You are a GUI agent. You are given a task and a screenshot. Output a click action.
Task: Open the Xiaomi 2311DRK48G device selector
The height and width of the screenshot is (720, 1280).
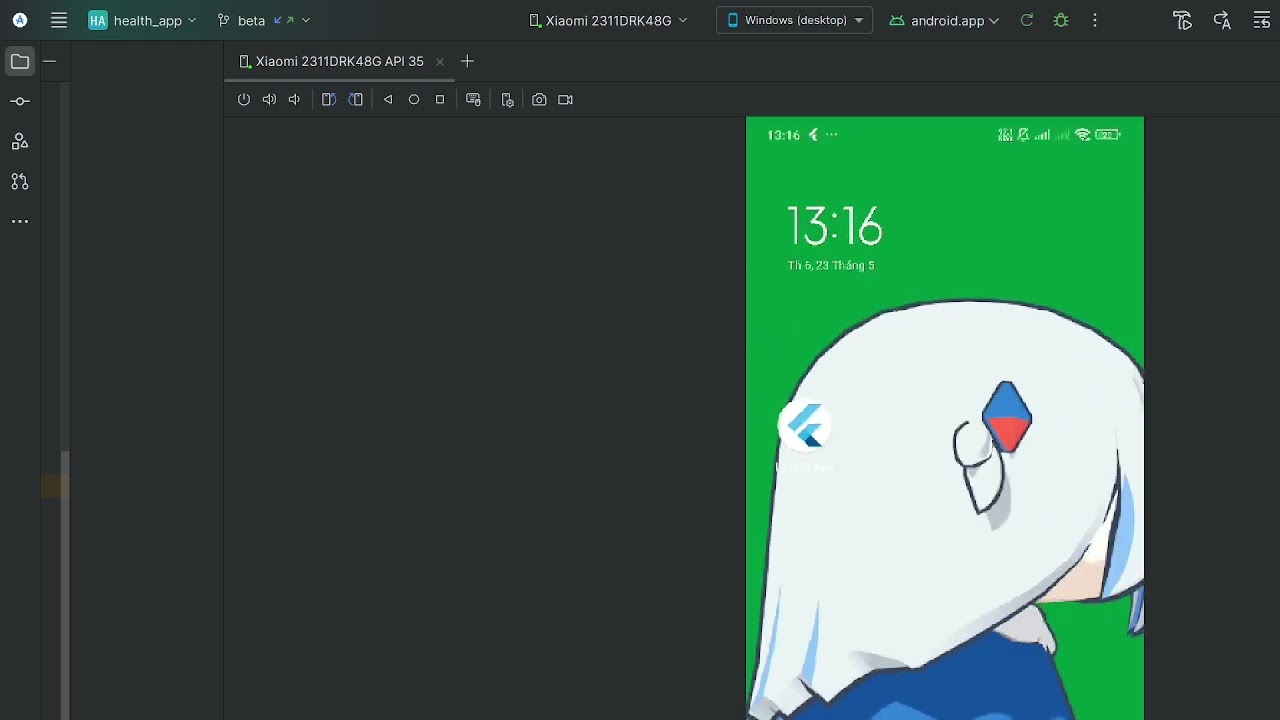point(608,20)
